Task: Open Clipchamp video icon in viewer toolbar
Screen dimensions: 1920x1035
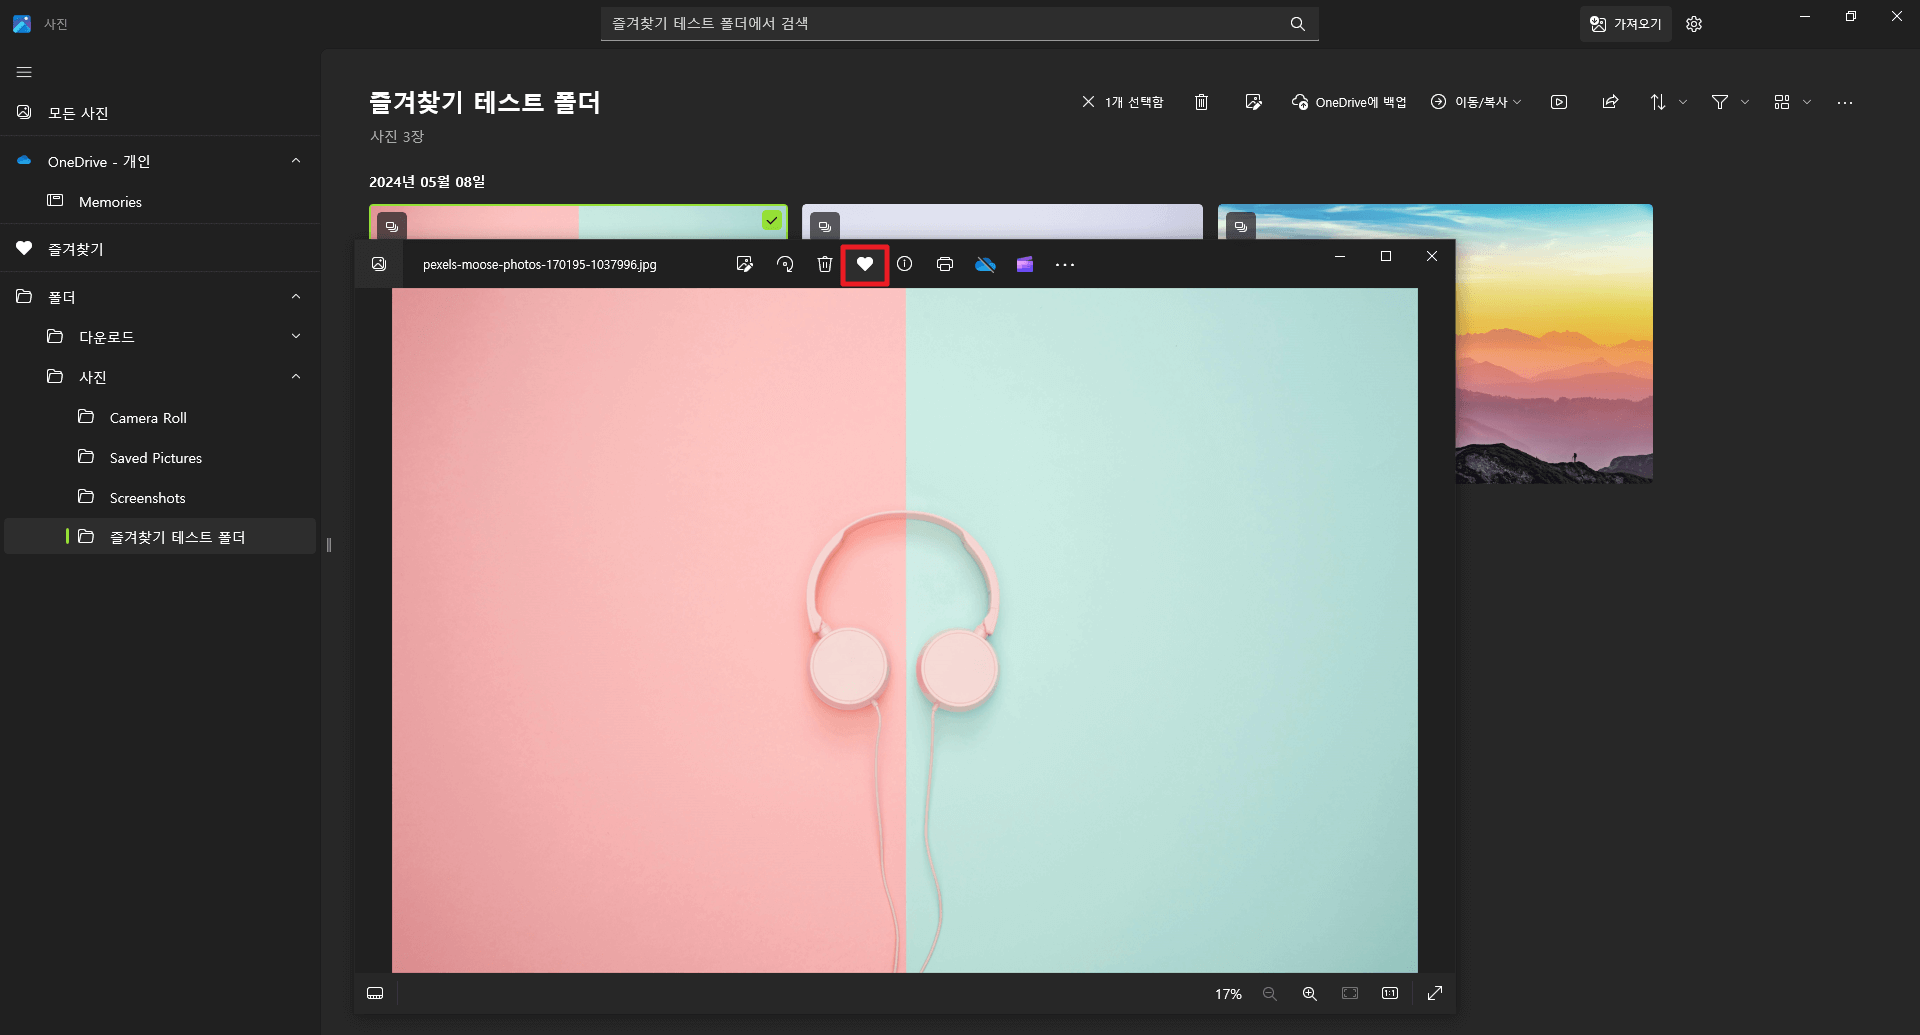Action: [x=1025, y=265]
